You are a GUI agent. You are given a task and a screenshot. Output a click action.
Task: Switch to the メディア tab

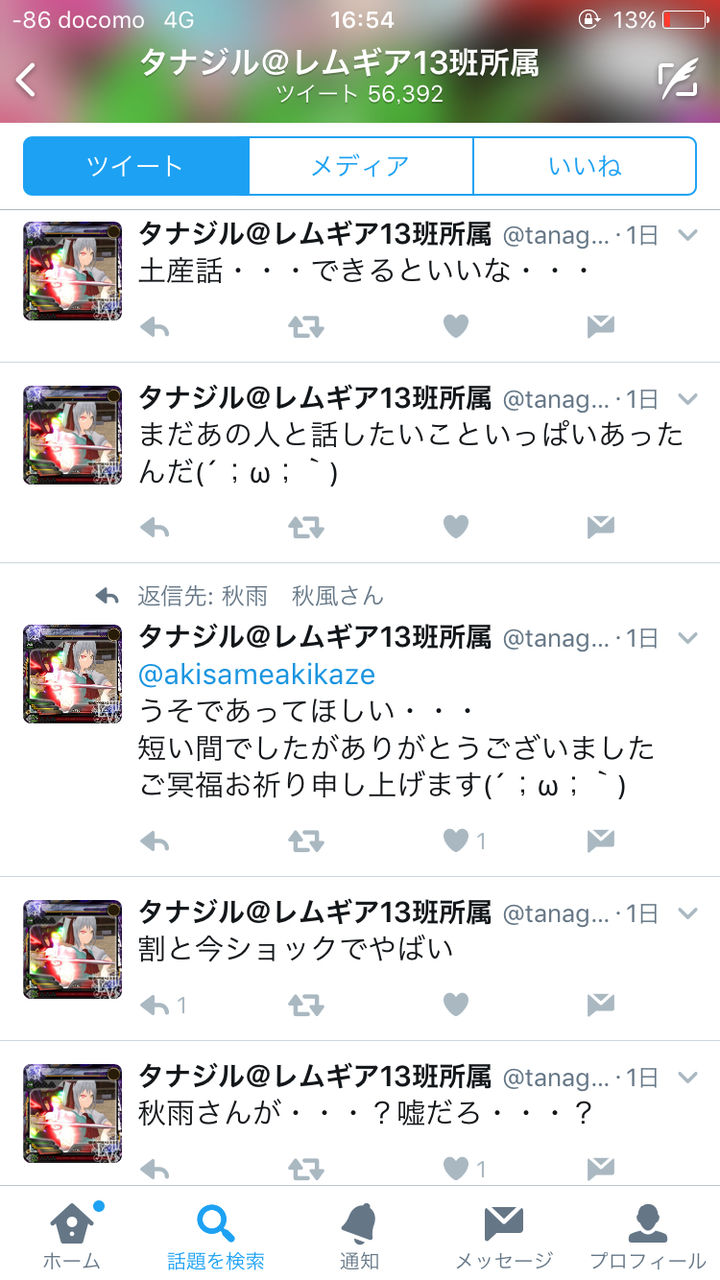pos(360,166)
